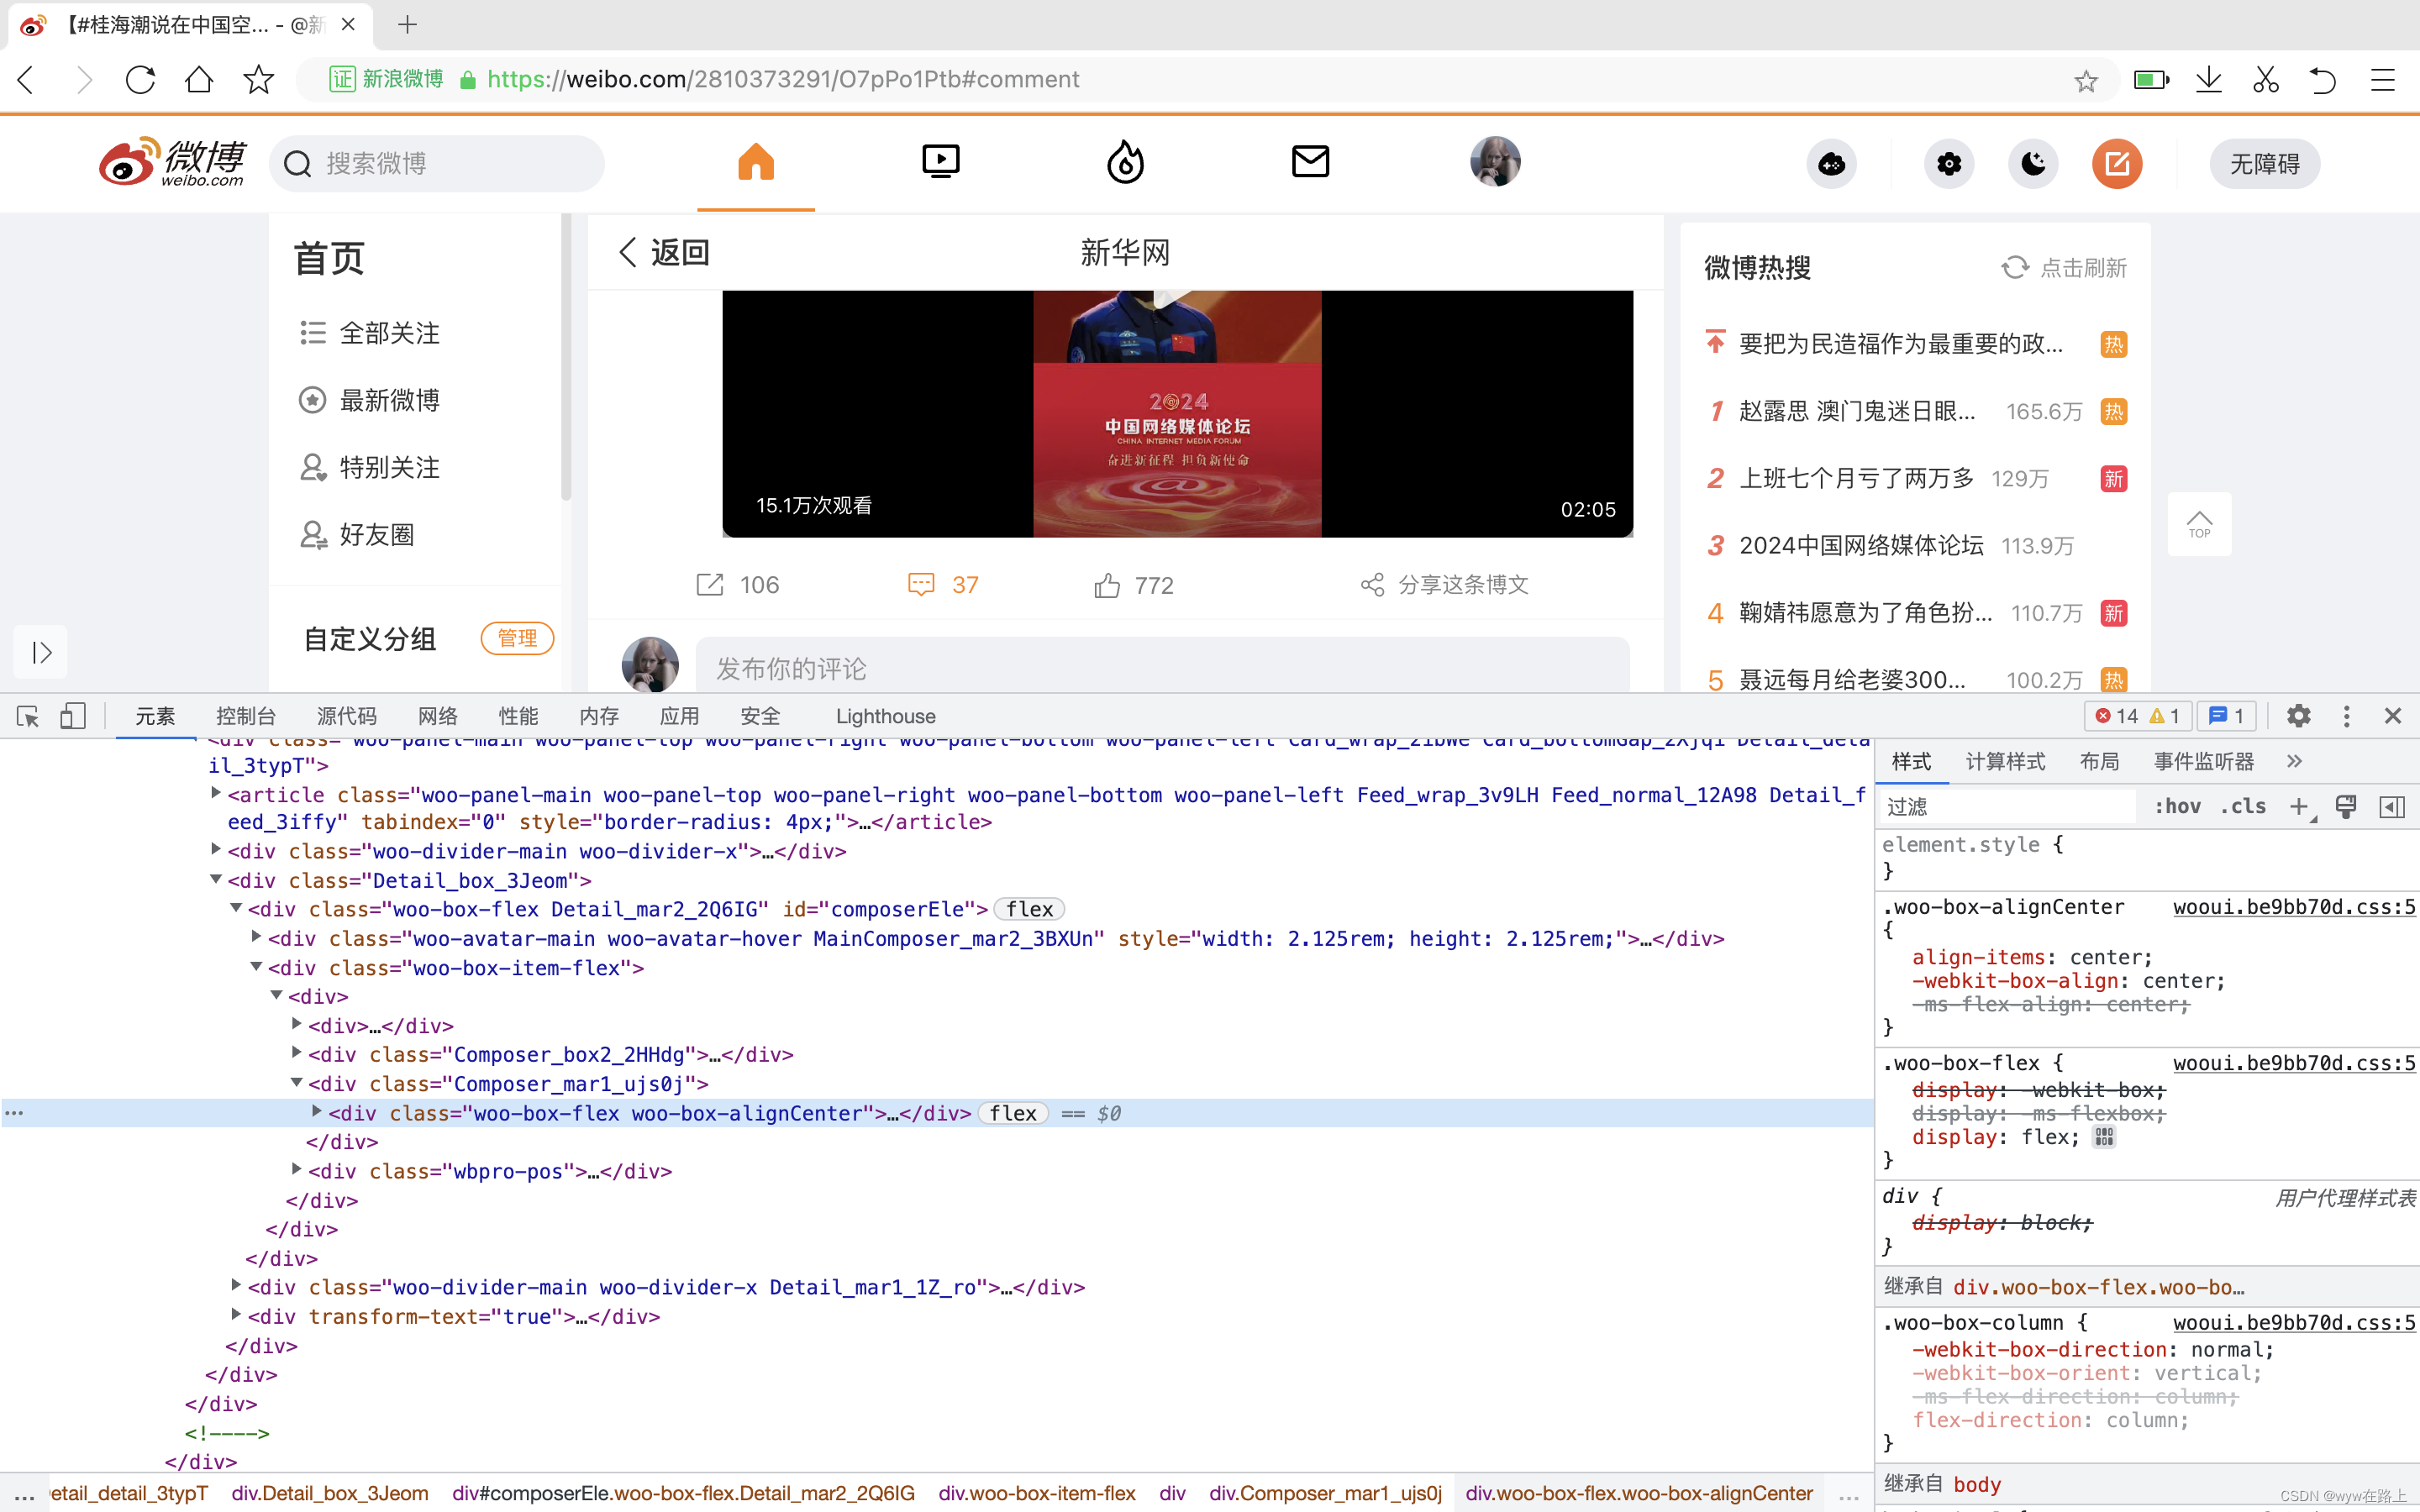
Task: Collapse the Detail_box_3Jeom div
Action: 215,879
